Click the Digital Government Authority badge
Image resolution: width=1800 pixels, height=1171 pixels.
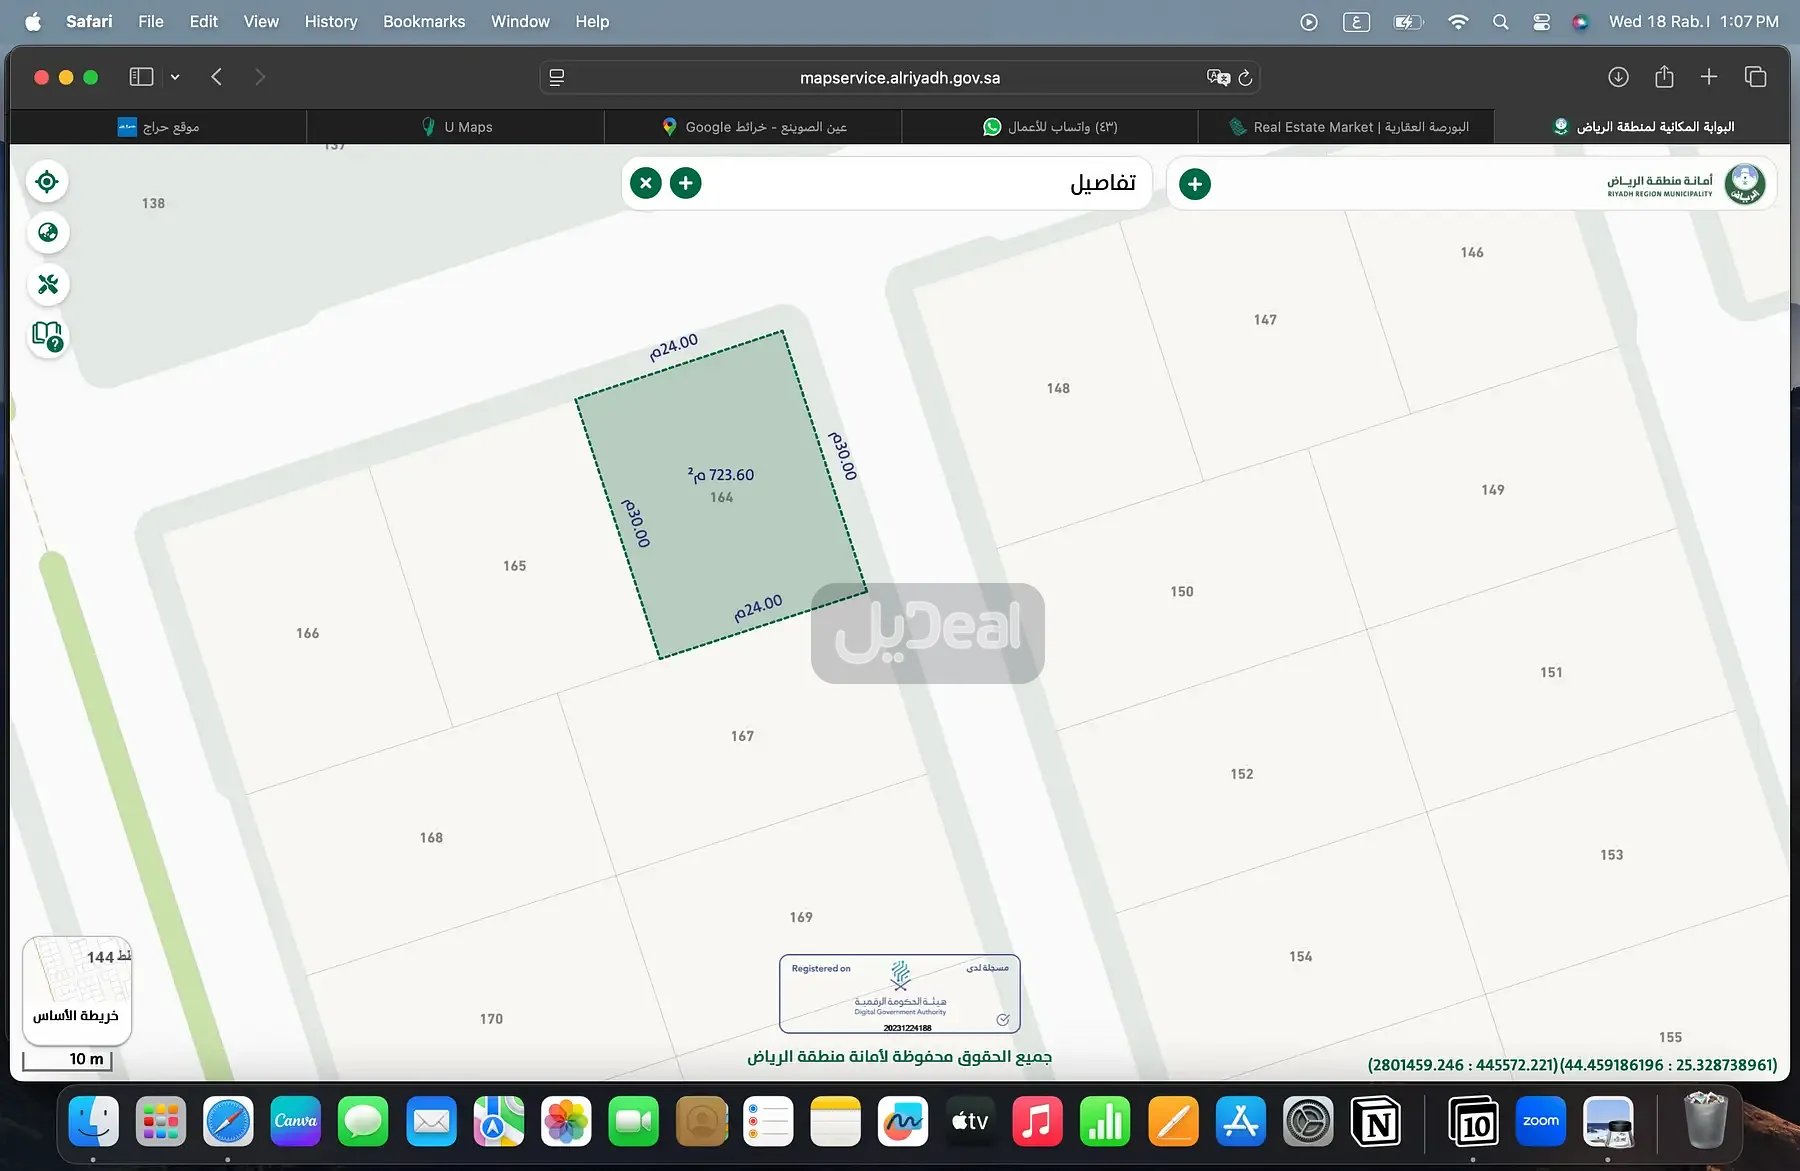(x=899, y=994)
